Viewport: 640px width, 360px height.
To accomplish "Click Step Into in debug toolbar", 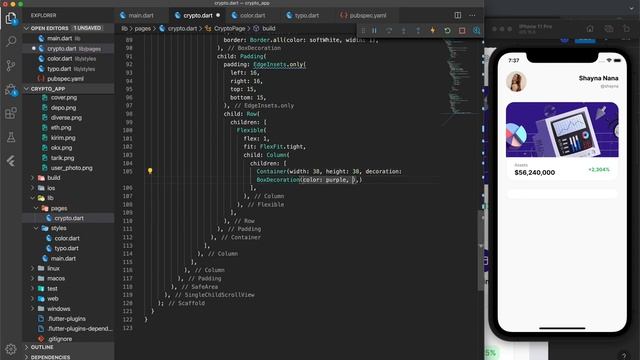I will (x=404, y=31).
